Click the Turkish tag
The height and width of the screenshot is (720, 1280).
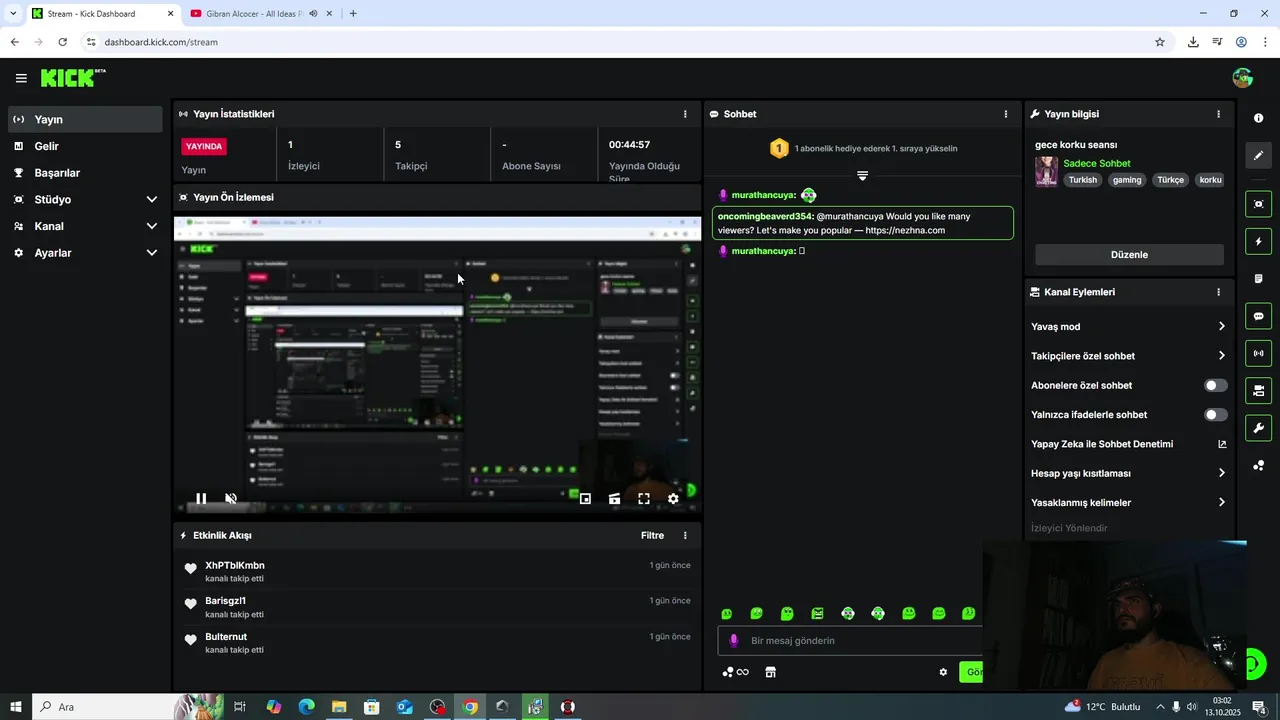(x=1082, y=180)
